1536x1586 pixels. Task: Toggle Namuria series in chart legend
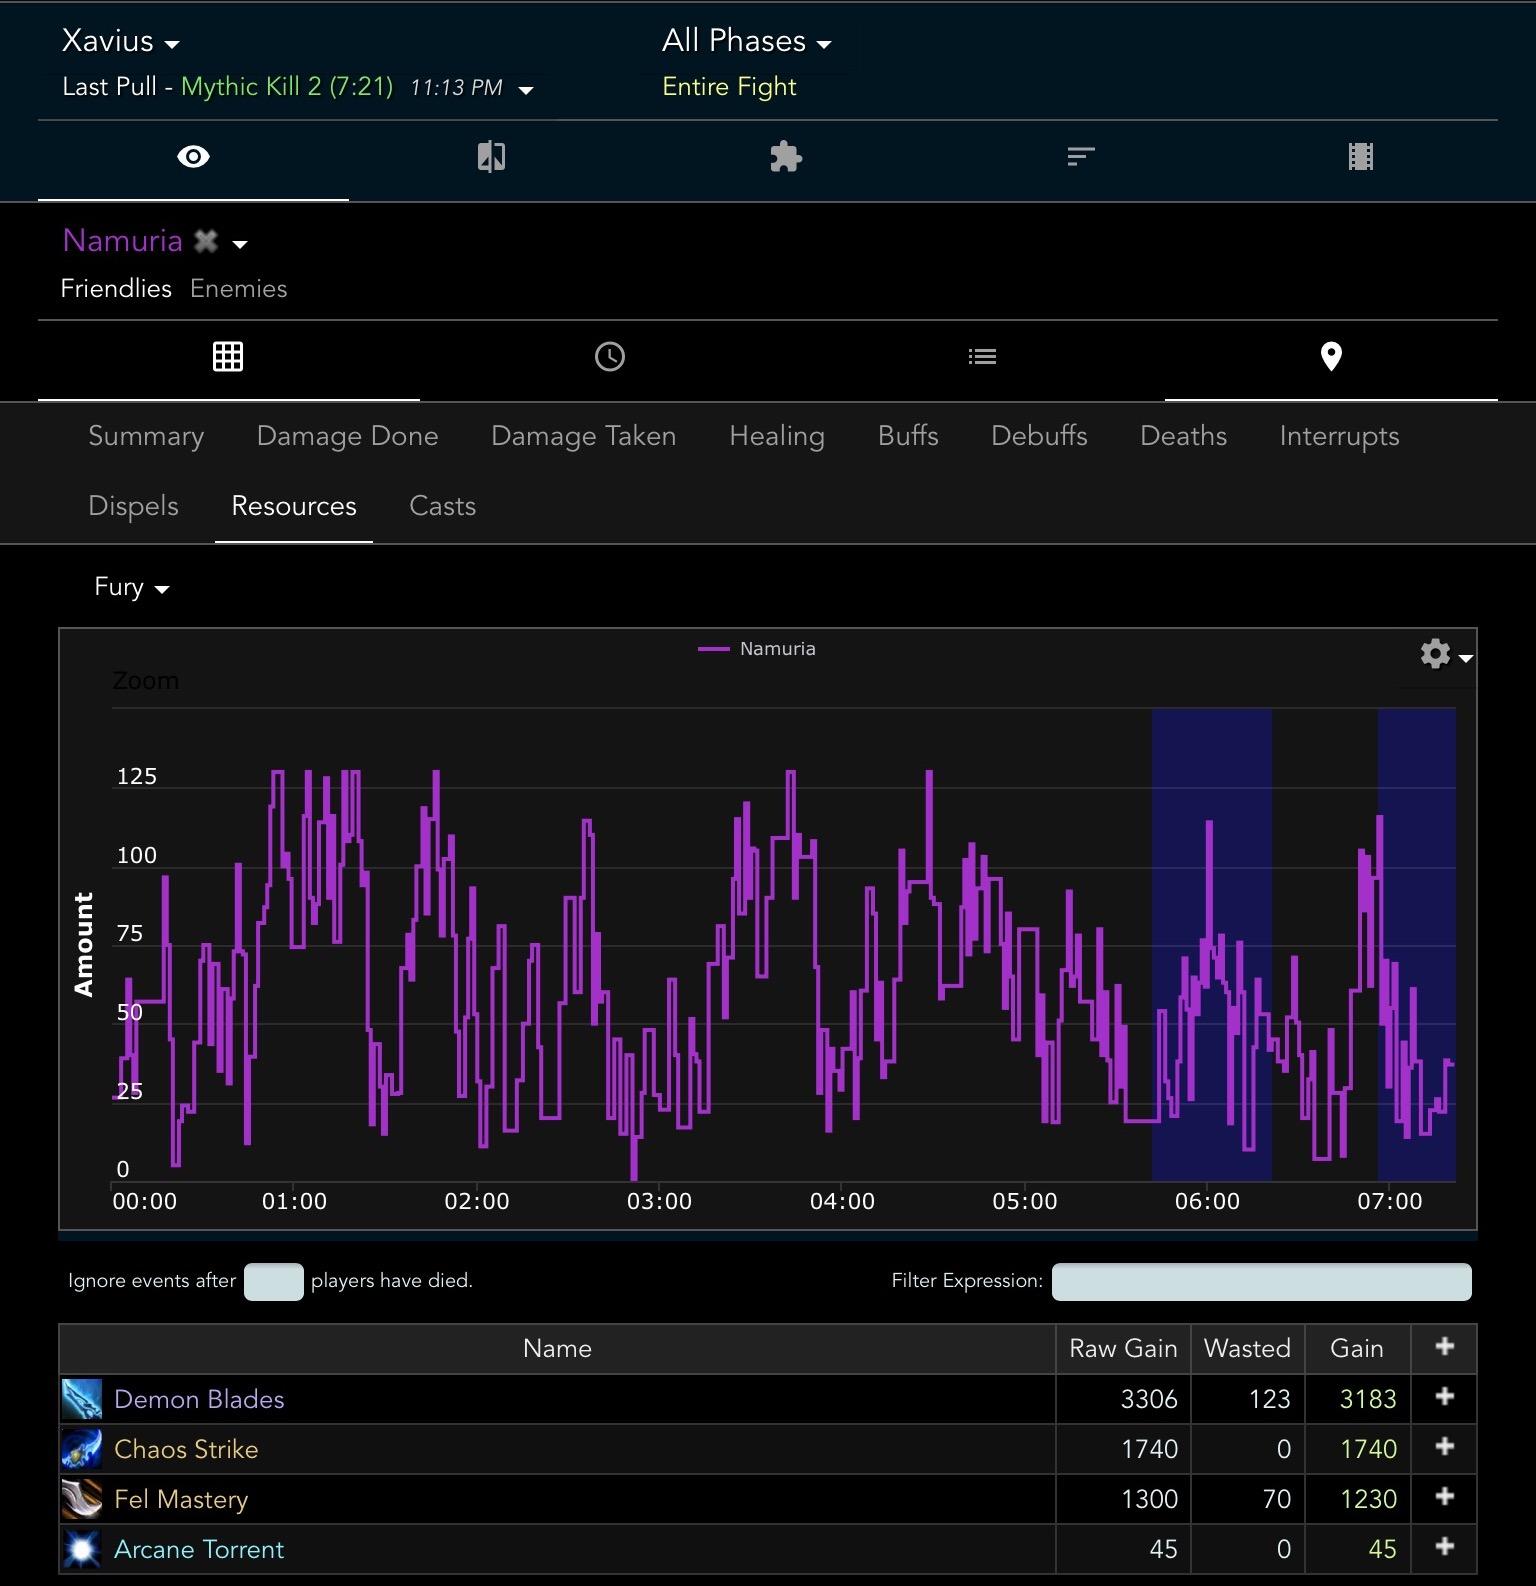point(776,649)
